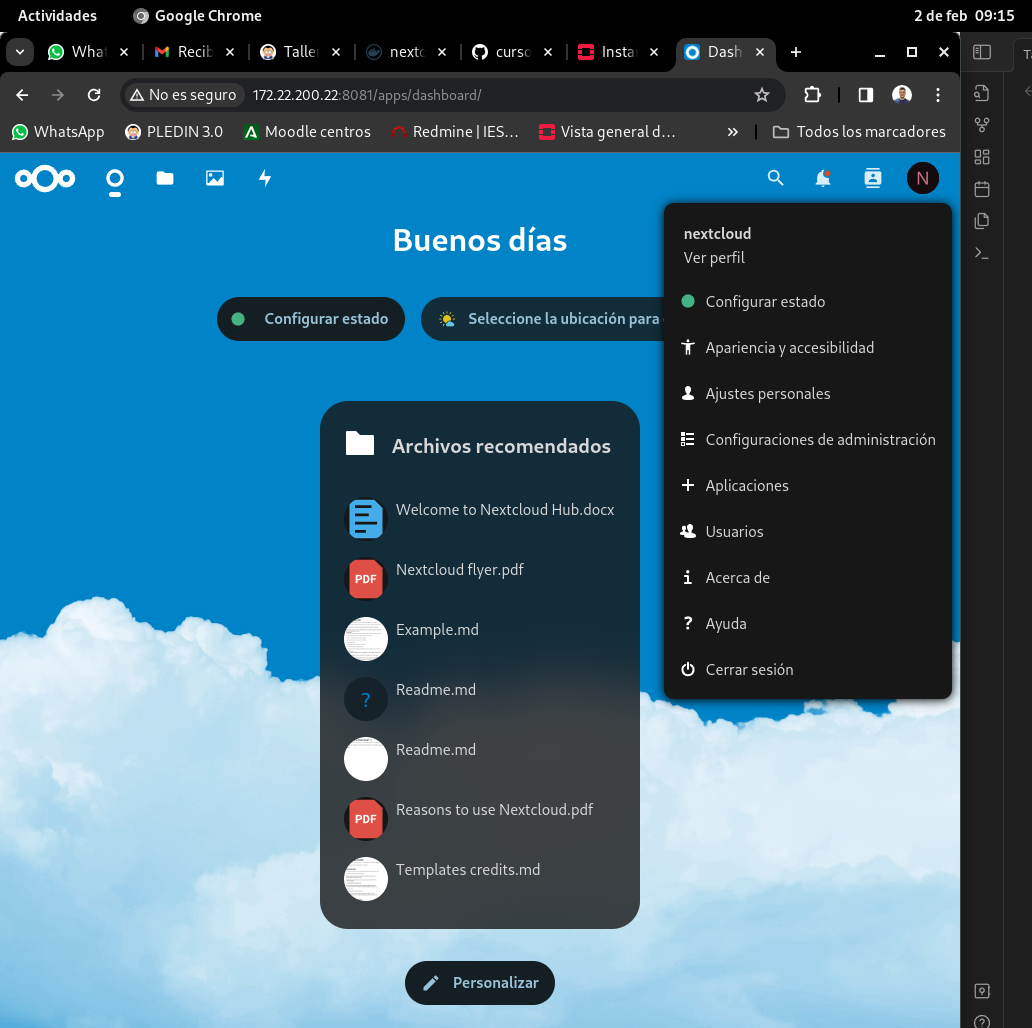
Task: Open the Contacts menu icon
Action: [x=873, y=178]
